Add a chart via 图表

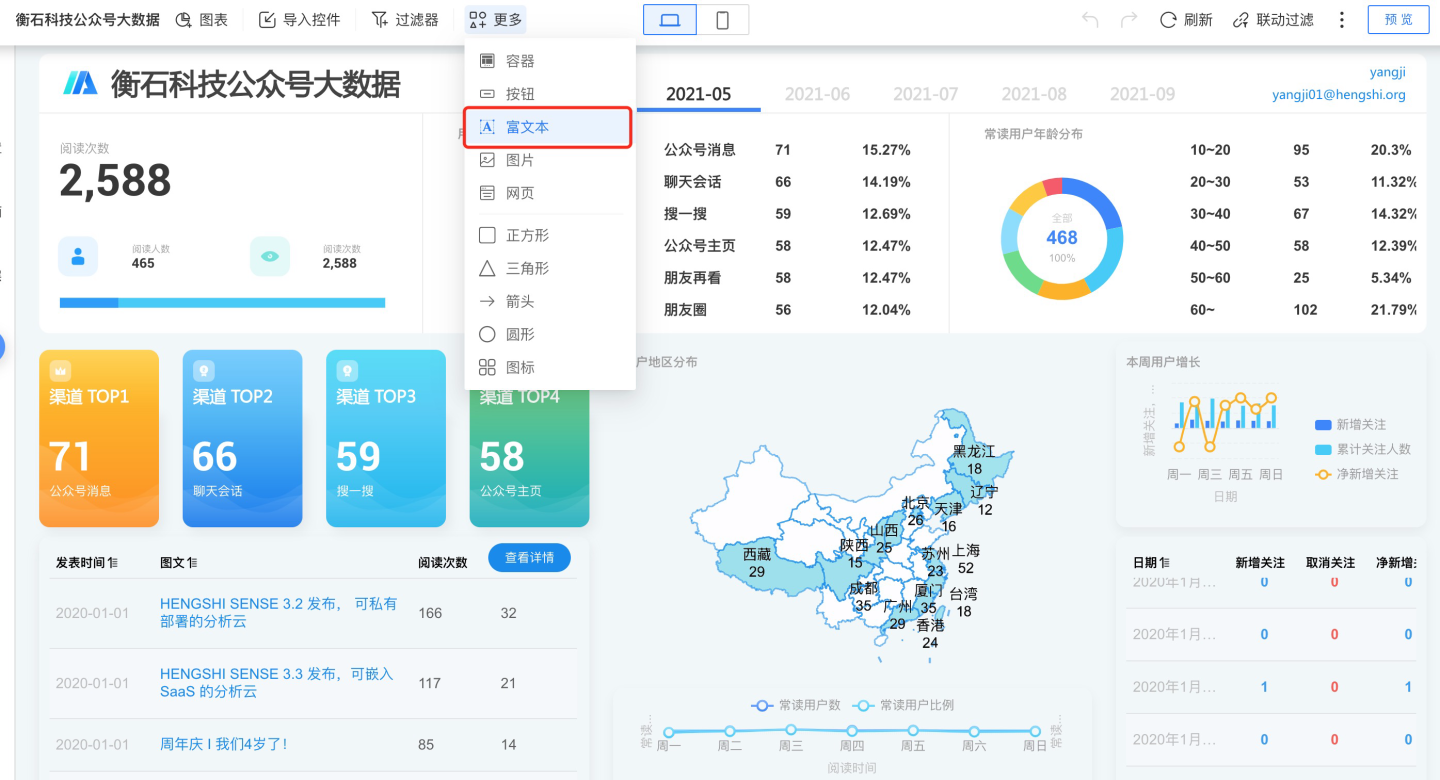point(202,20)
